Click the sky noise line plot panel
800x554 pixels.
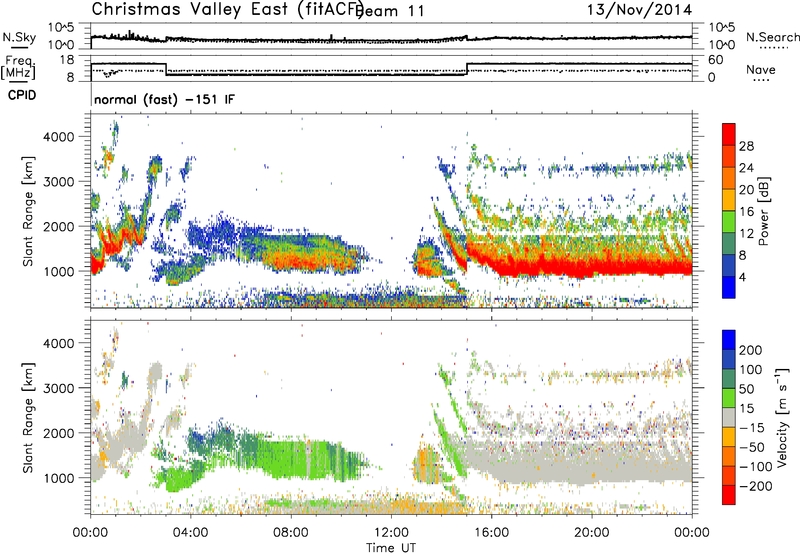coord(391,36)
